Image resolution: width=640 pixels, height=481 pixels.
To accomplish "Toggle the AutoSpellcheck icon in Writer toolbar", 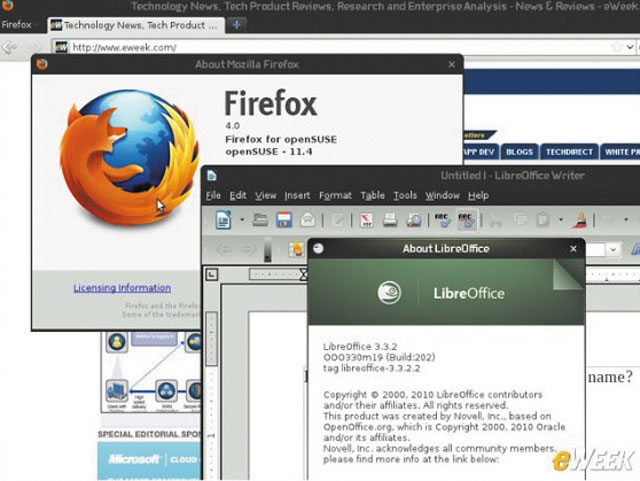I will click(467, 220).
